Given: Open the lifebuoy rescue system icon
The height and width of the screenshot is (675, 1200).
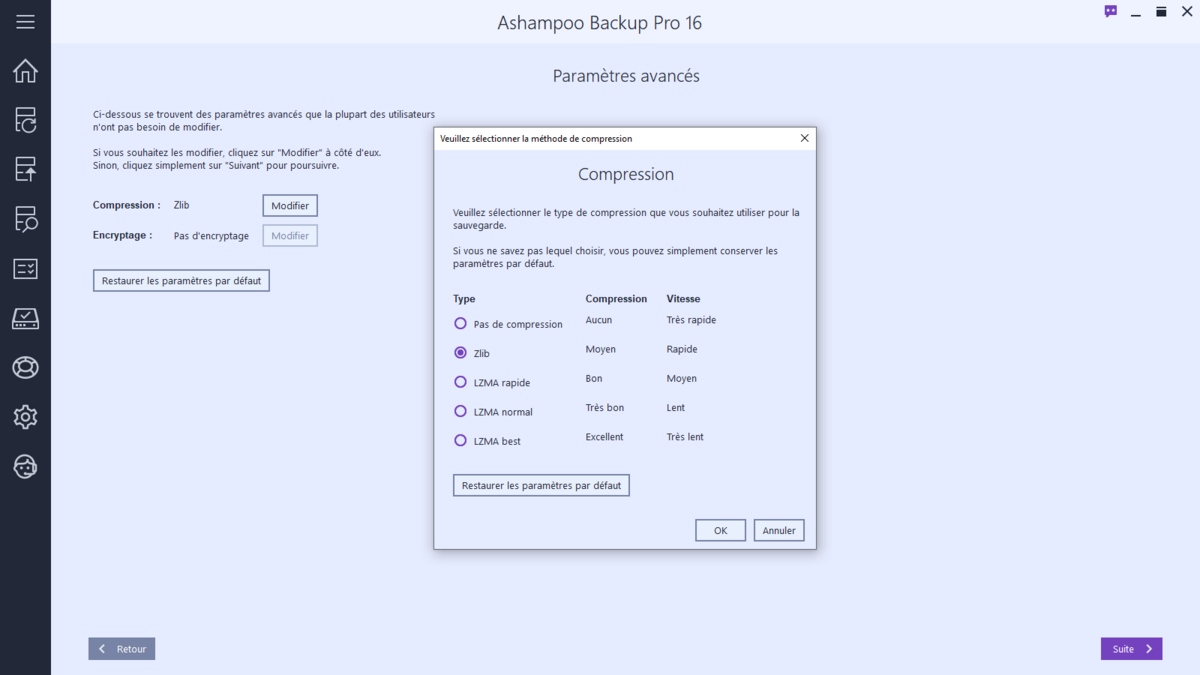Looking at the screenshot, I should pos(25,367).
